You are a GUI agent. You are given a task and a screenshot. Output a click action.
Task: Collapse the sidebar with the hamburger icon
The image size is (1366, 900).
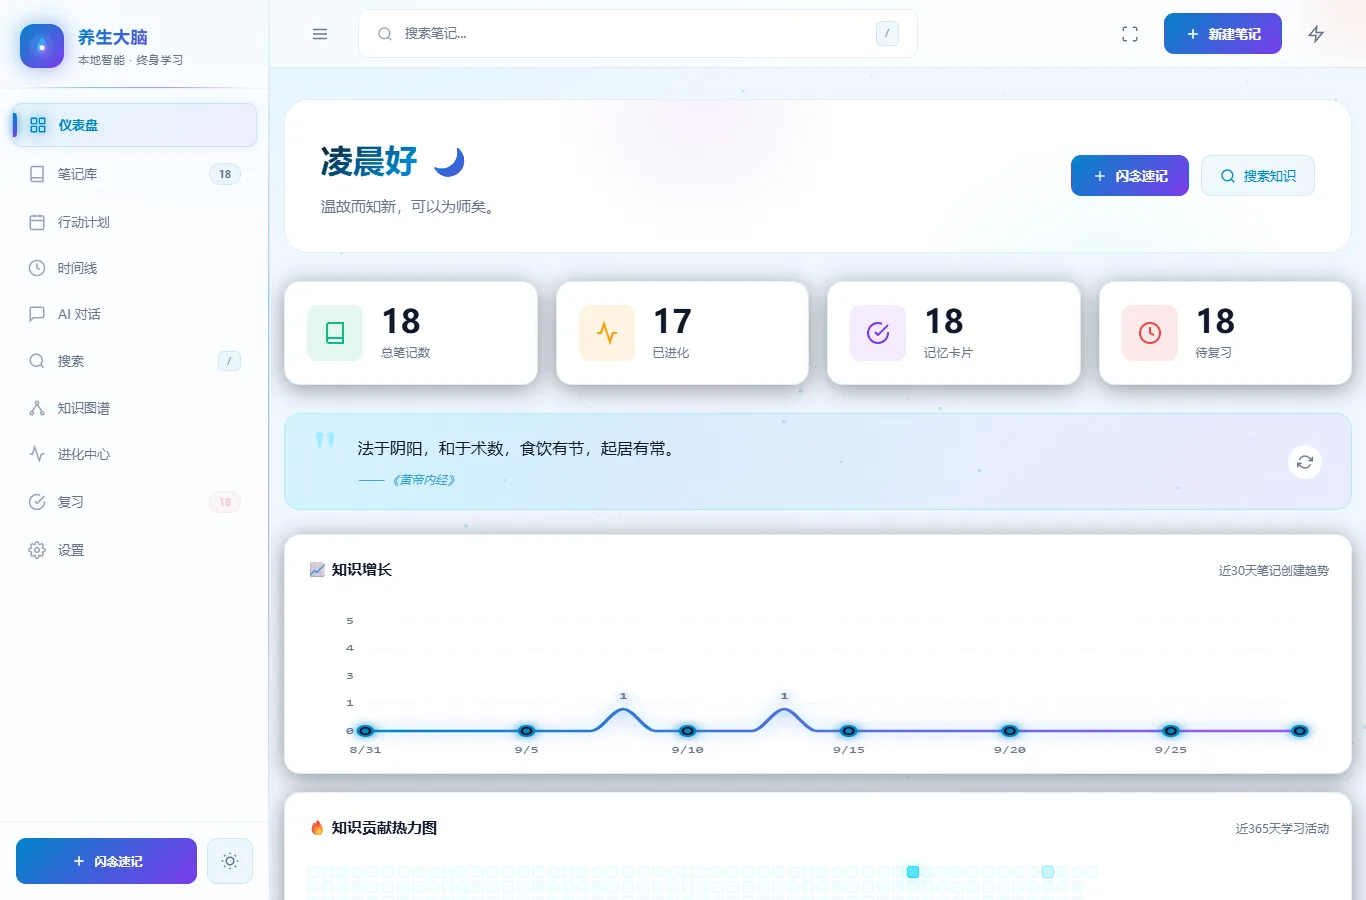[x=320, y=34]
